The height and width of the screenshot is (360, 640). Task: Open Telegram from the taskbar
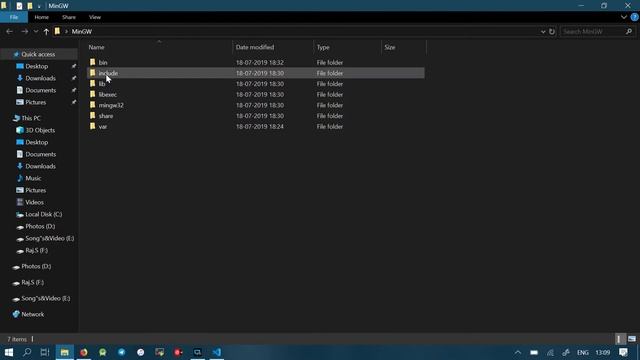click(x=122, y=352)
